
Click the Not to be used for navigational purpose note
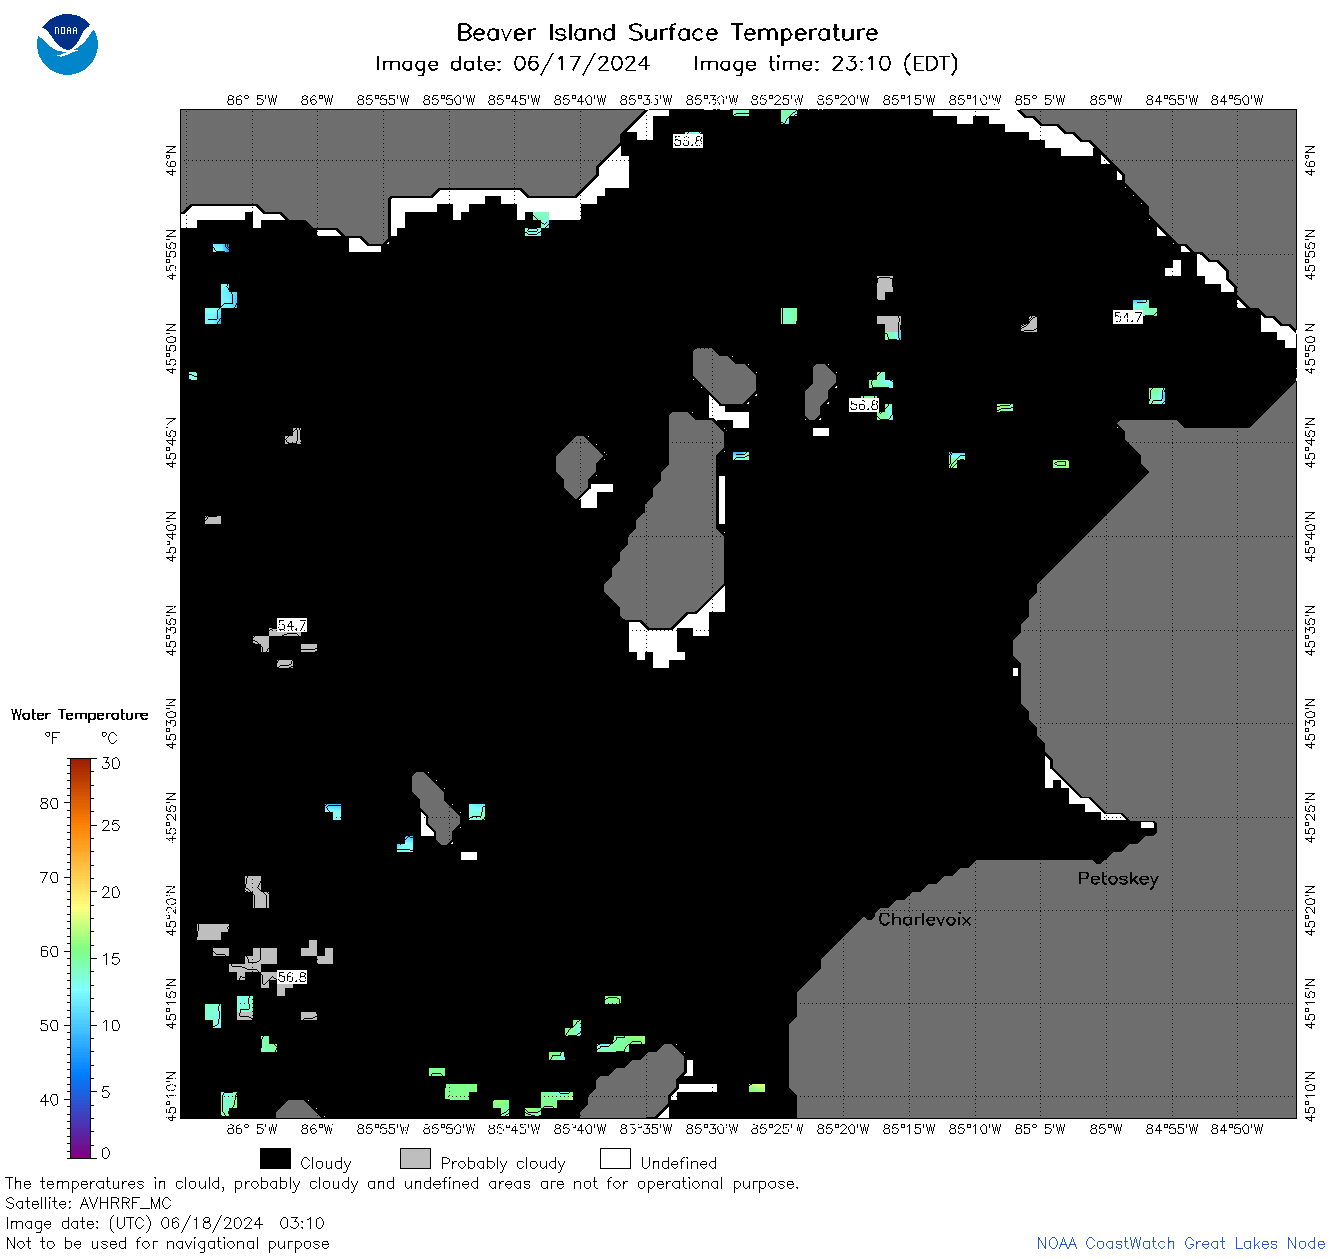[167, 1243]
